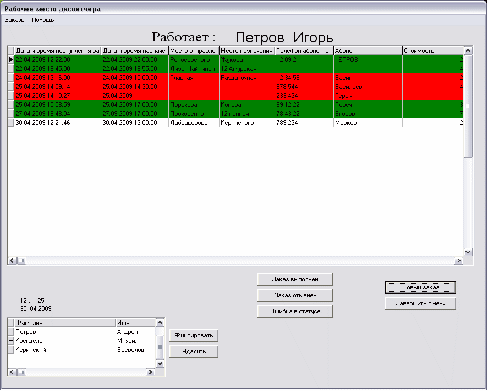Click the red row dated 24.04.2009
Viewport: 488px width, 391px height.
235,78
